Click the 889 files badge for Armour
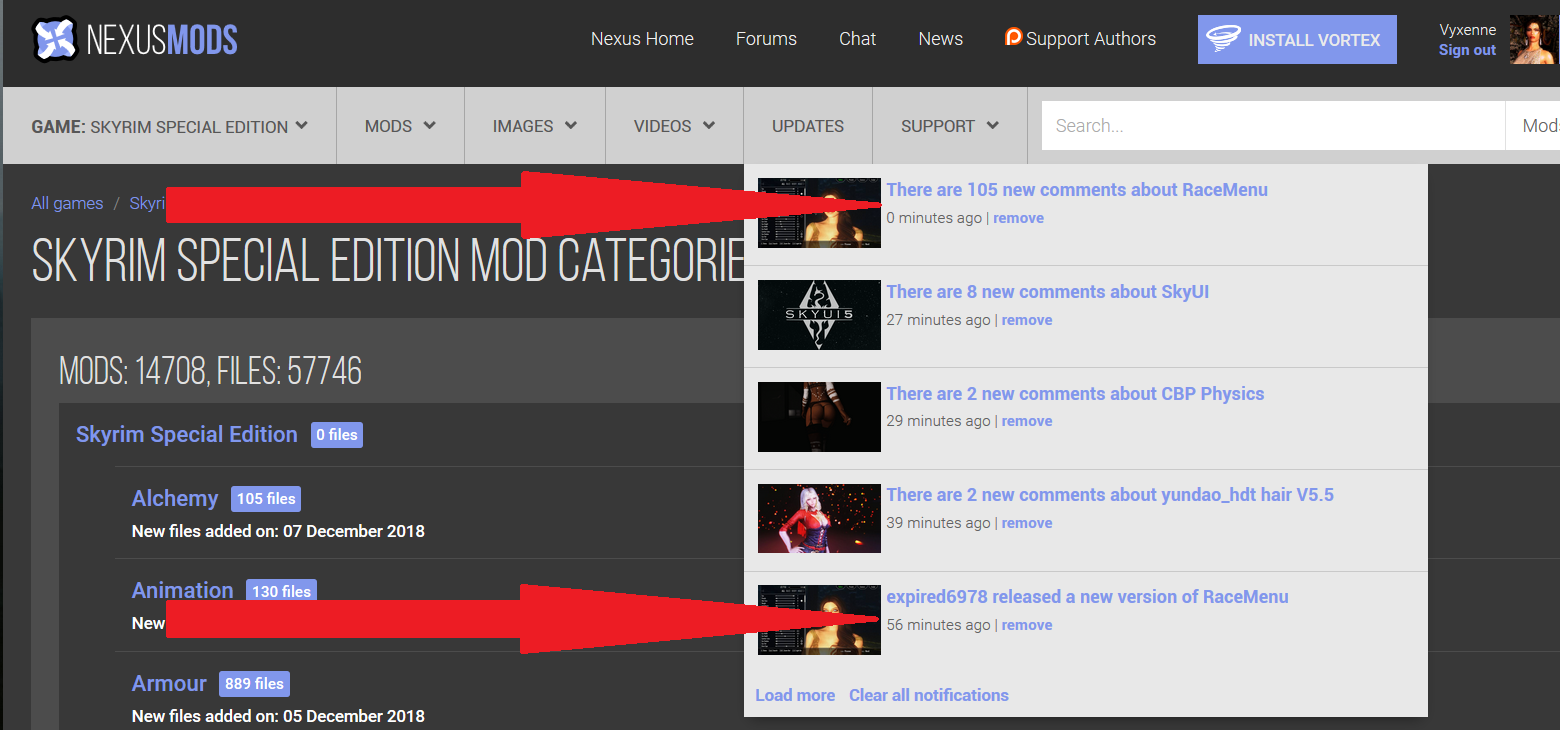The height and width of the screenshot is (730, 1560). [254, 684]
